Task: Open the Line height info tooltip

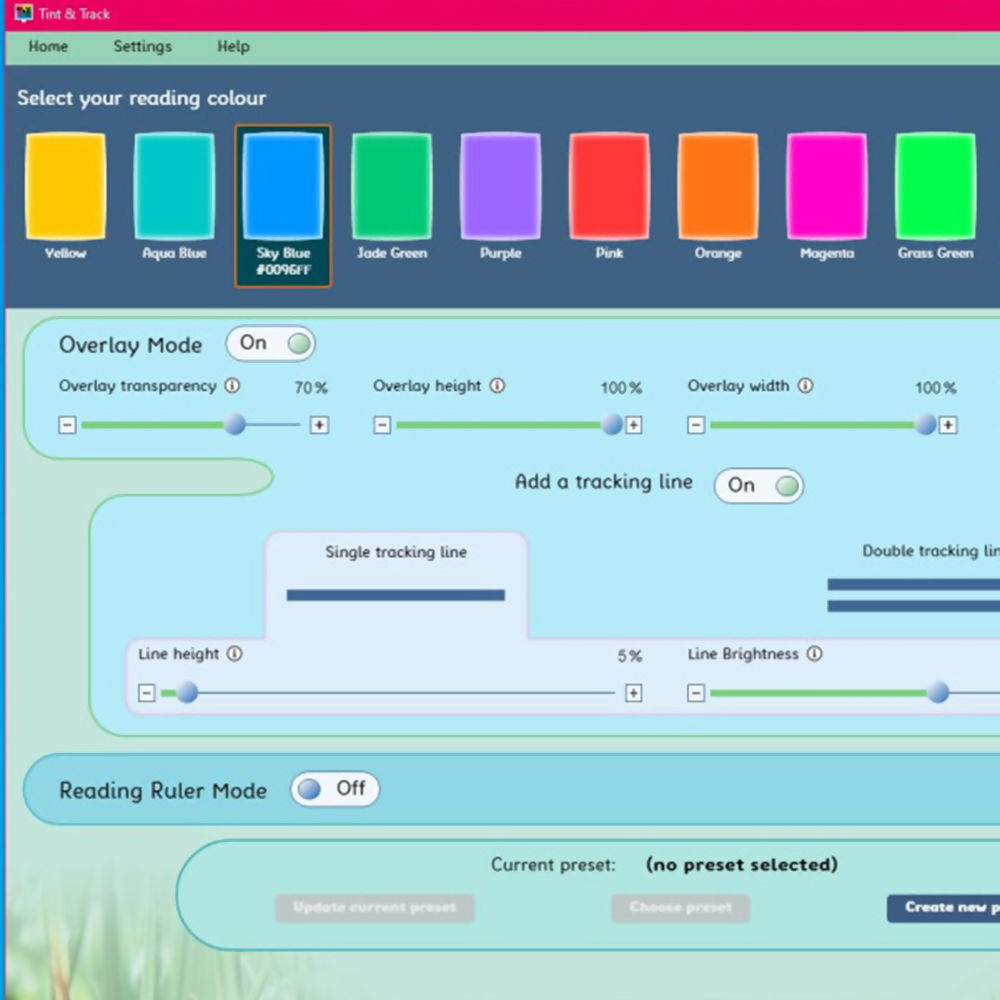Action: coord(236,654)
